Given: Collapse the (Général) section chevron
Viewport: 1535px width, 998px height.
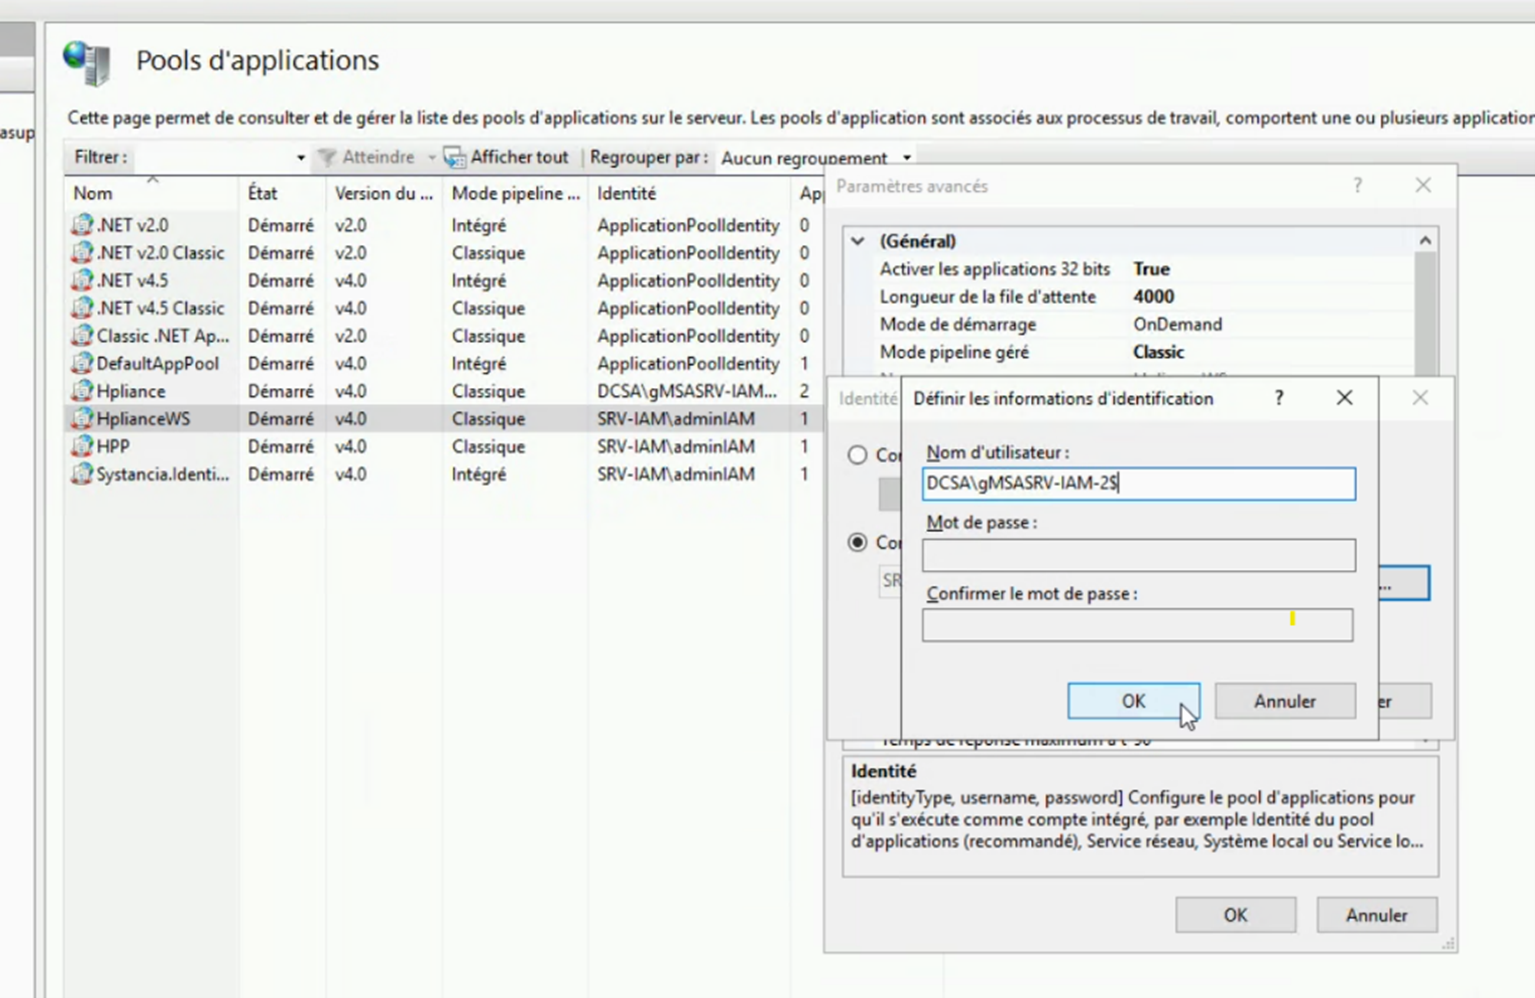Looking at the screenshot, I should 858,241.
